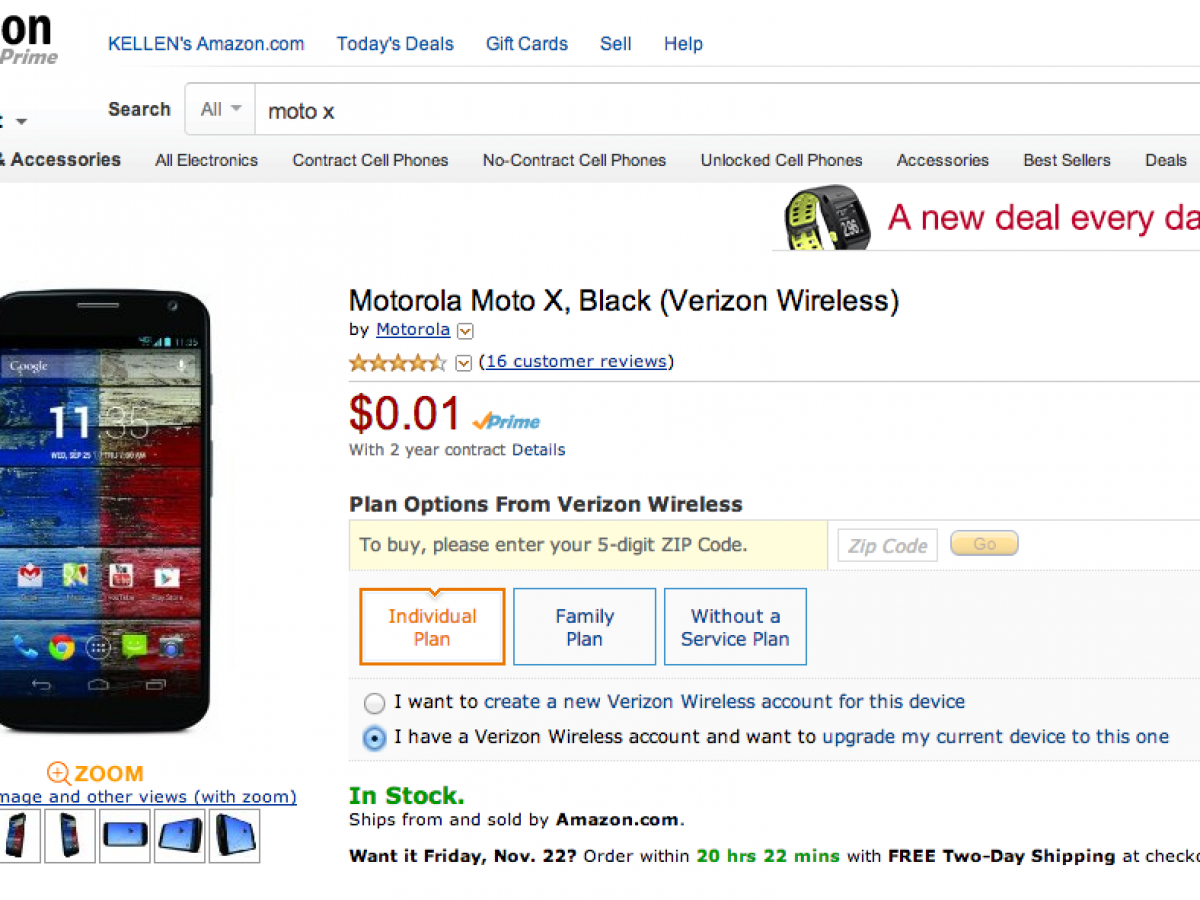Select upgrade my current device radio button

(x=374, y=738)
